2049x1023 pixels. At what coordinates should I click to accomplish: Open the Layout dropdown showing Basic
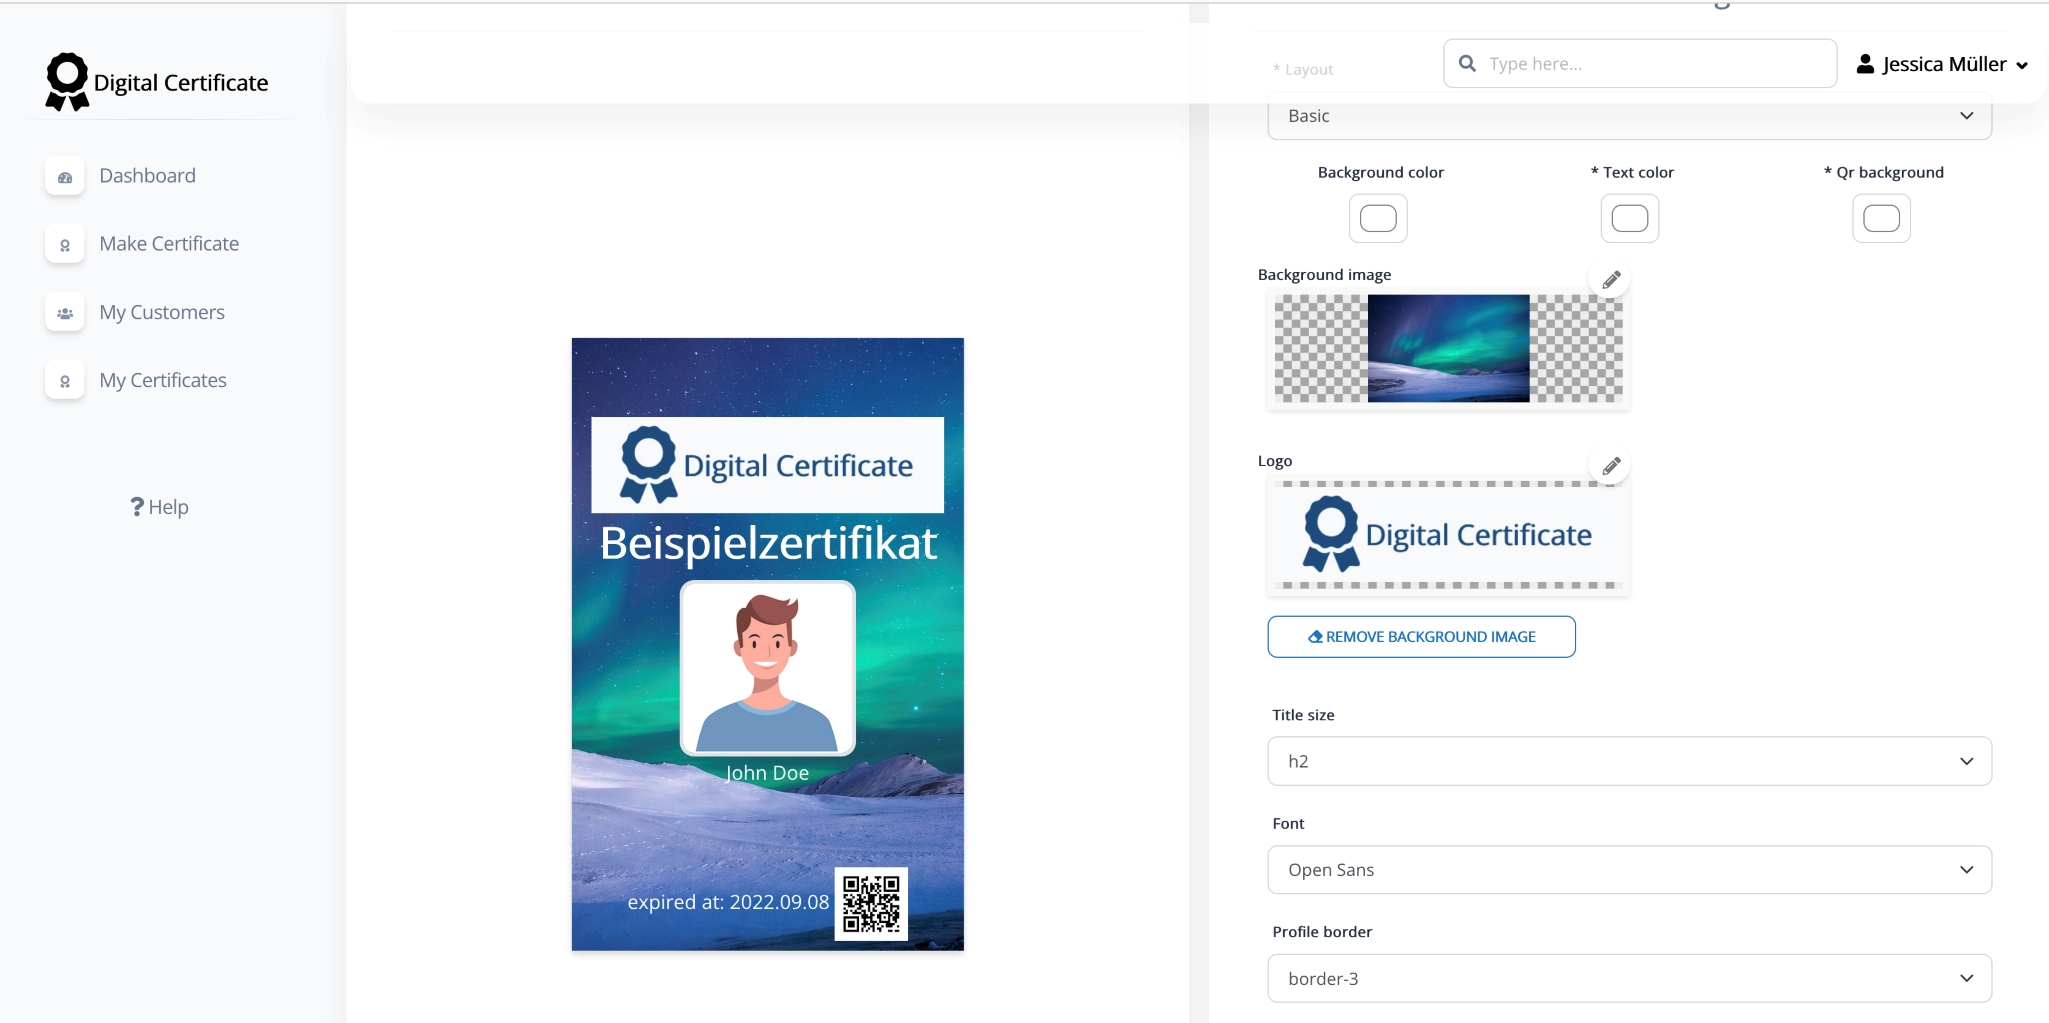[1626, 116]
